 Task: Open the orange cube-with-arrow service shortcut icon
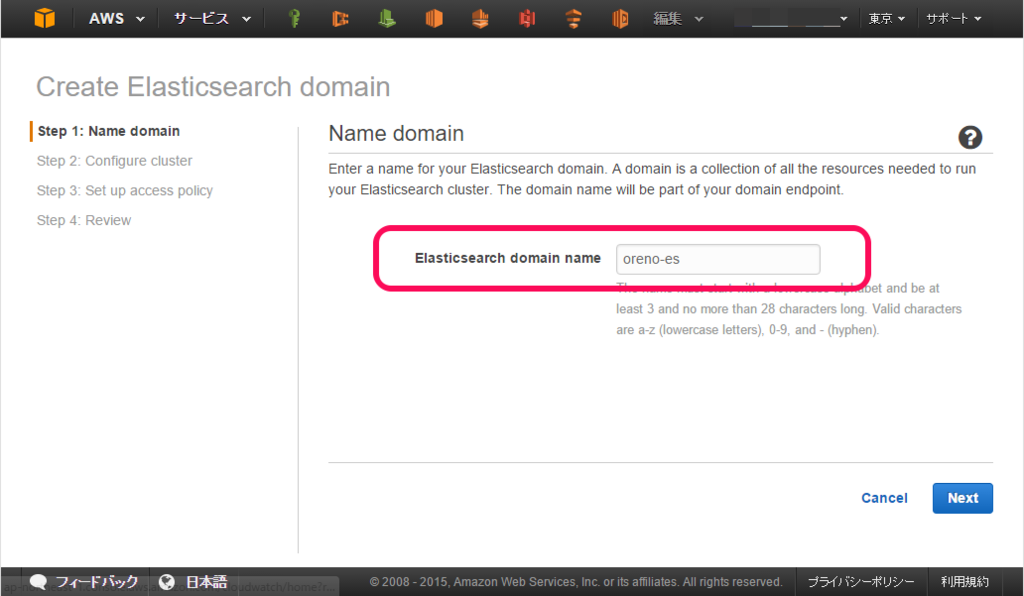pos(620,19)
